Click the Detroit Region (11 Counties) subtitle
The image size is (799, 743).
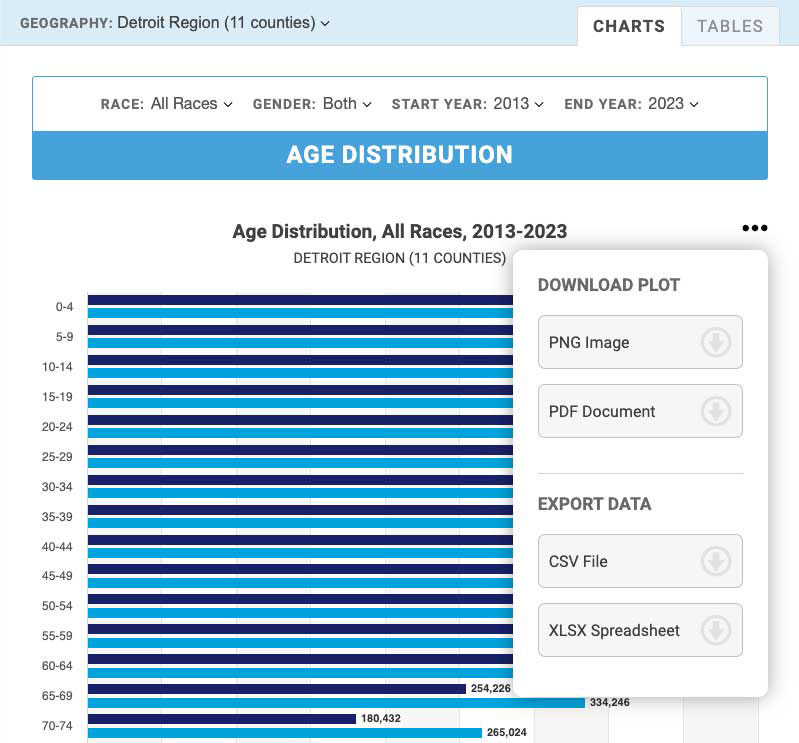tap(400, 258)
